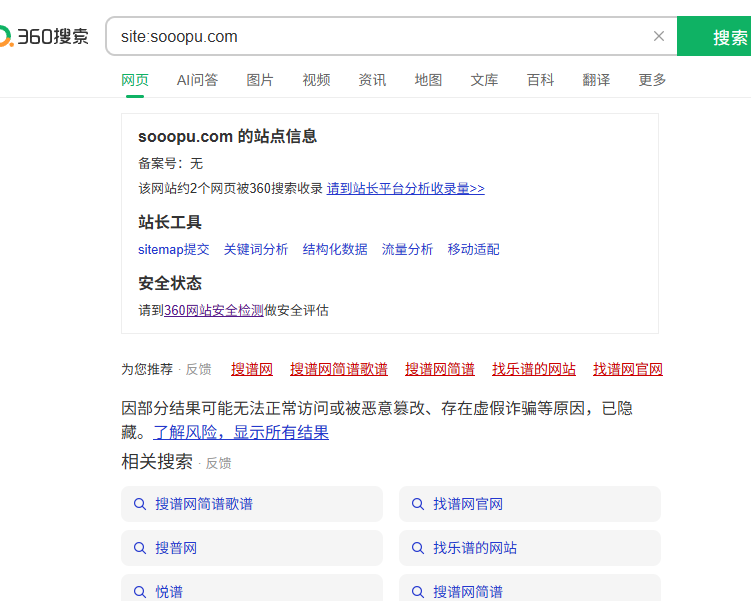Viewport: 751px width, 601px height.
Task: Open the 地图 tab
Action: [428, 80]
